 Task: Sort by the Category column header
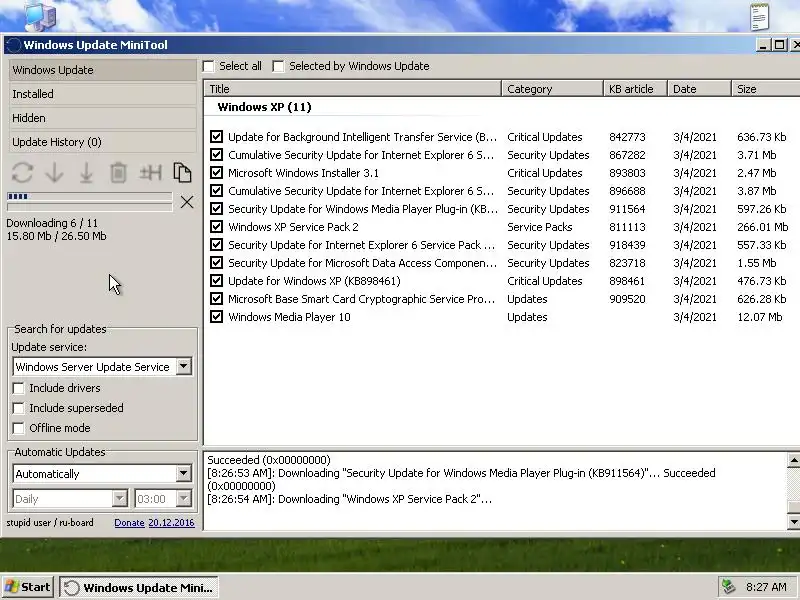click(x=553, y=89)
